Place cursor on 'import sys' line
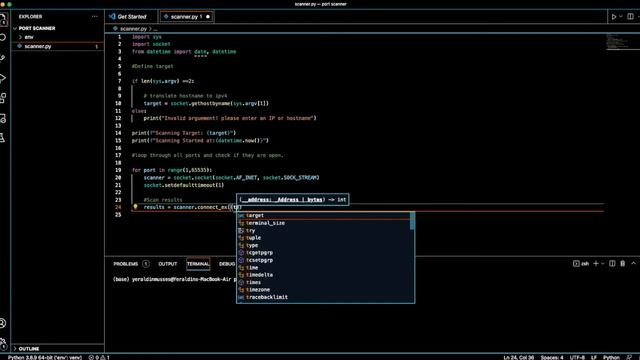This screenshot has height=360, width=640. [x=147, y=37]
